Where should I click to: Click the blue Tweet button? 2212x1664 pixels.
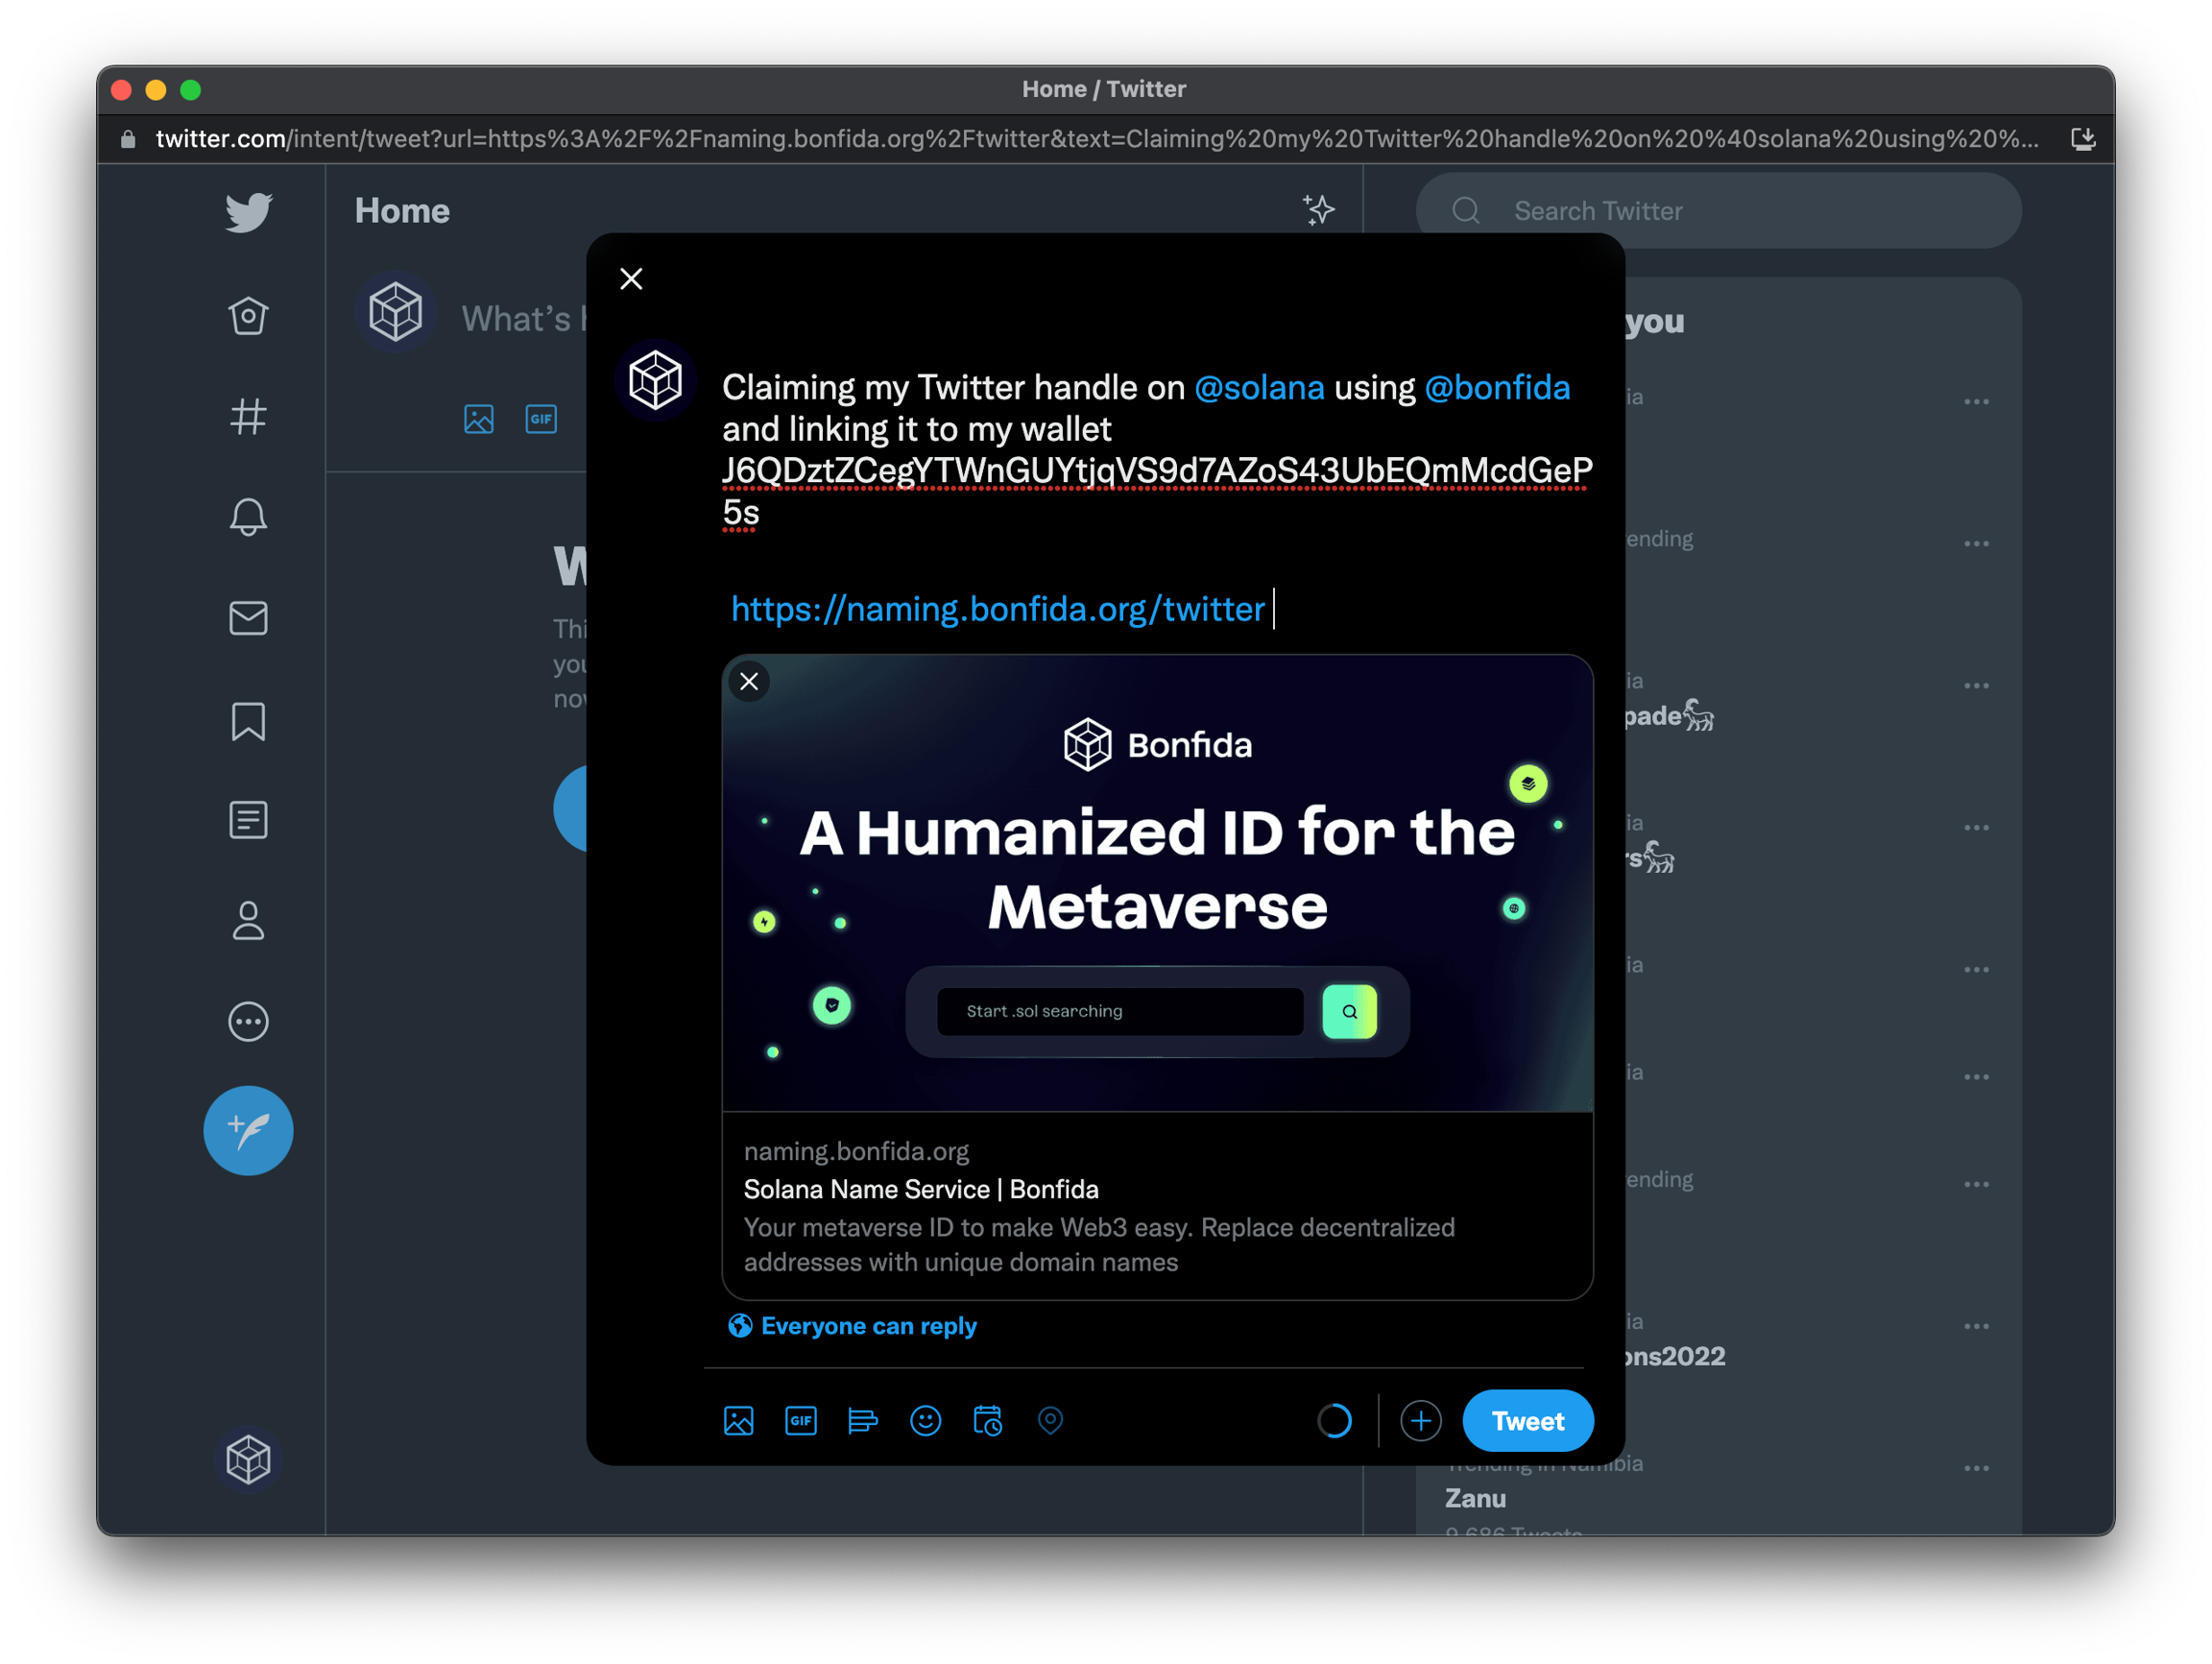[1527, 1420]
